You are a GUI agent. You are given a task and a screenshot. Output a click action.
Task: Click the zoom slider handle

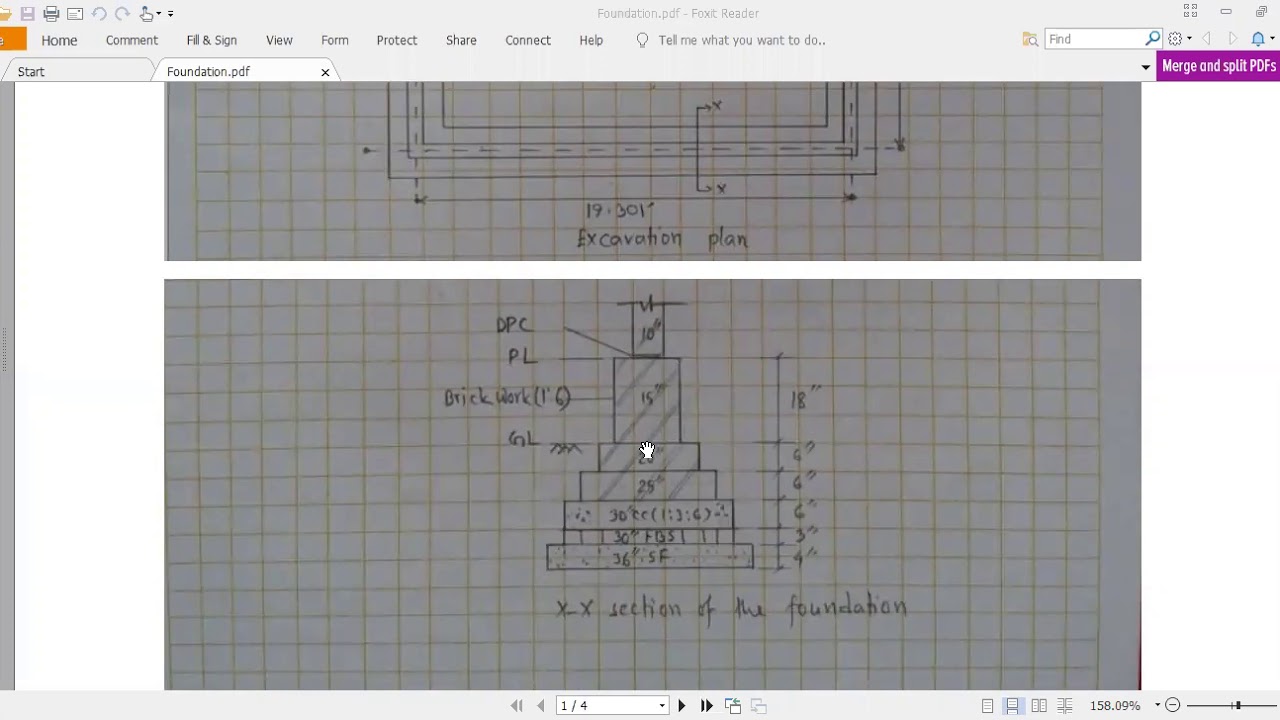pos(1237,706)
